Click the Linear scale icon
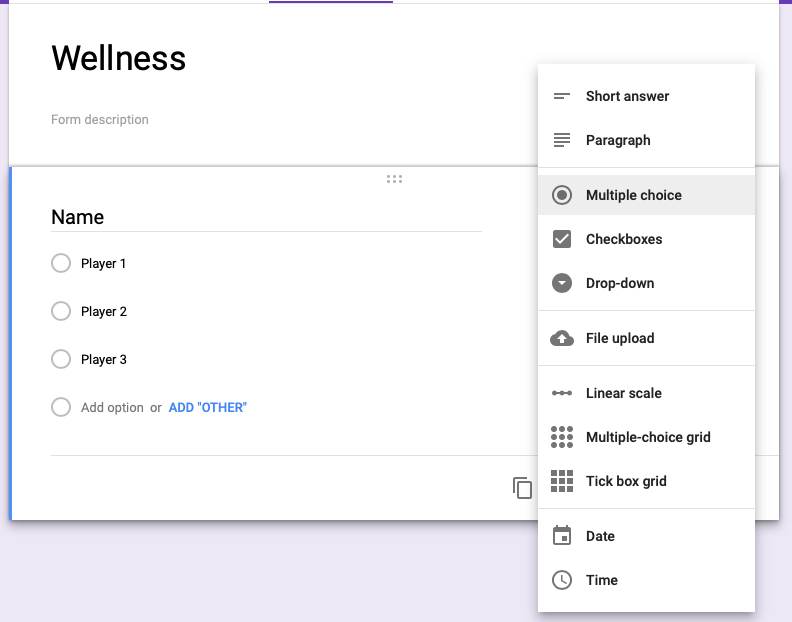Image resolution: width=792 pixels, height=622 pixels. tap(562, 393)
